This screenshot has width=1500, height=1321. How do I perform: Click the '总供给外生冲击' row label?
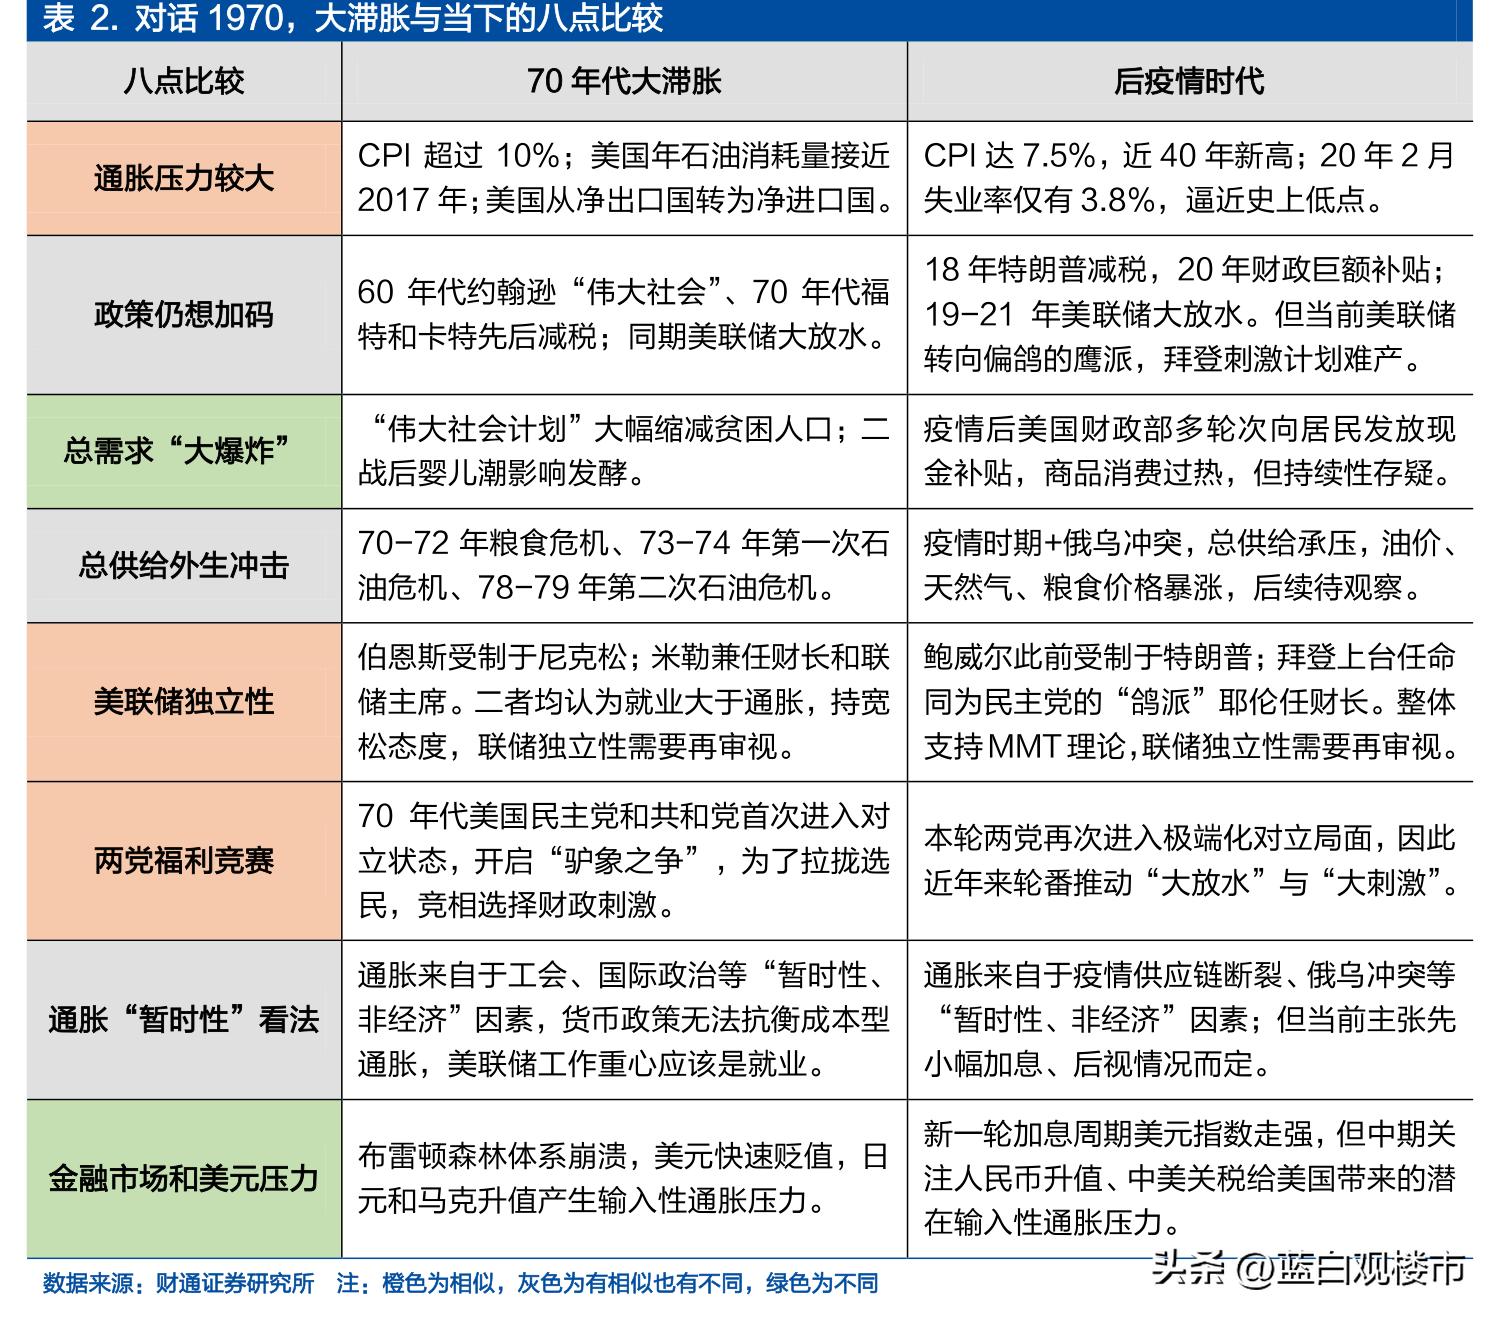184,566
